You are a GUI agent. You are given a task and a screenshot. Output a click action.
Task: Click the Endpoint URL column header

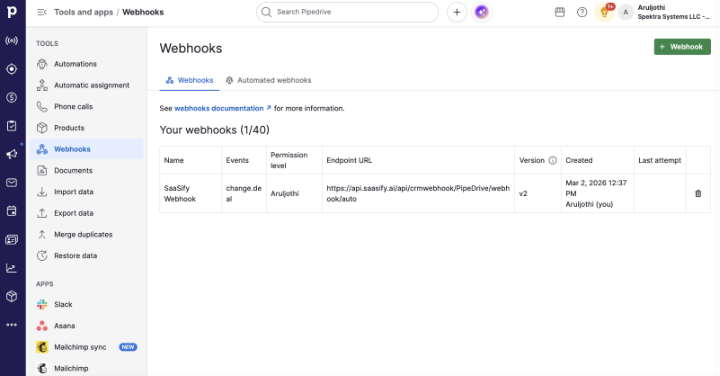418,160
